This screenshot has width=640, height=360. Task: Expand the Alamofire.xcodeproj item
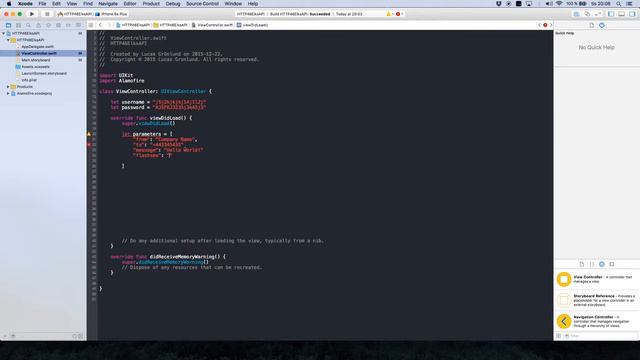point(8,93)
